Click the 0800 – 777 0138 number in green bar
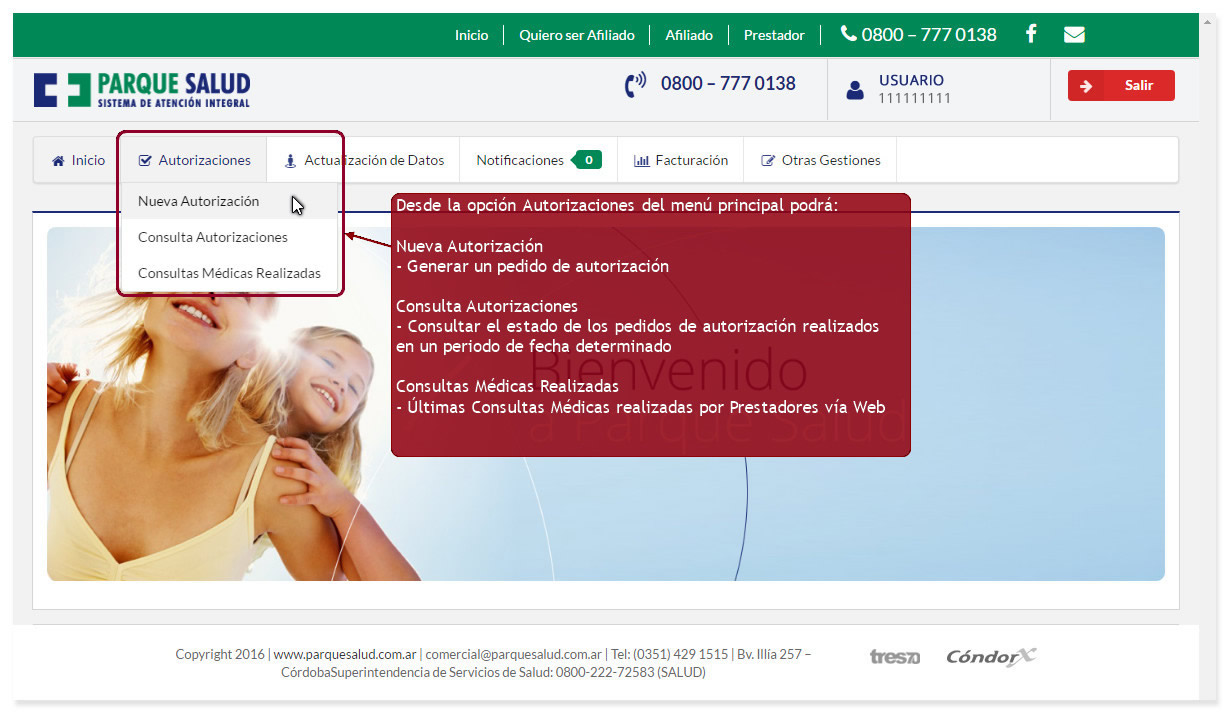Viewport: 1229px width, 713px height. click(929, 34)
